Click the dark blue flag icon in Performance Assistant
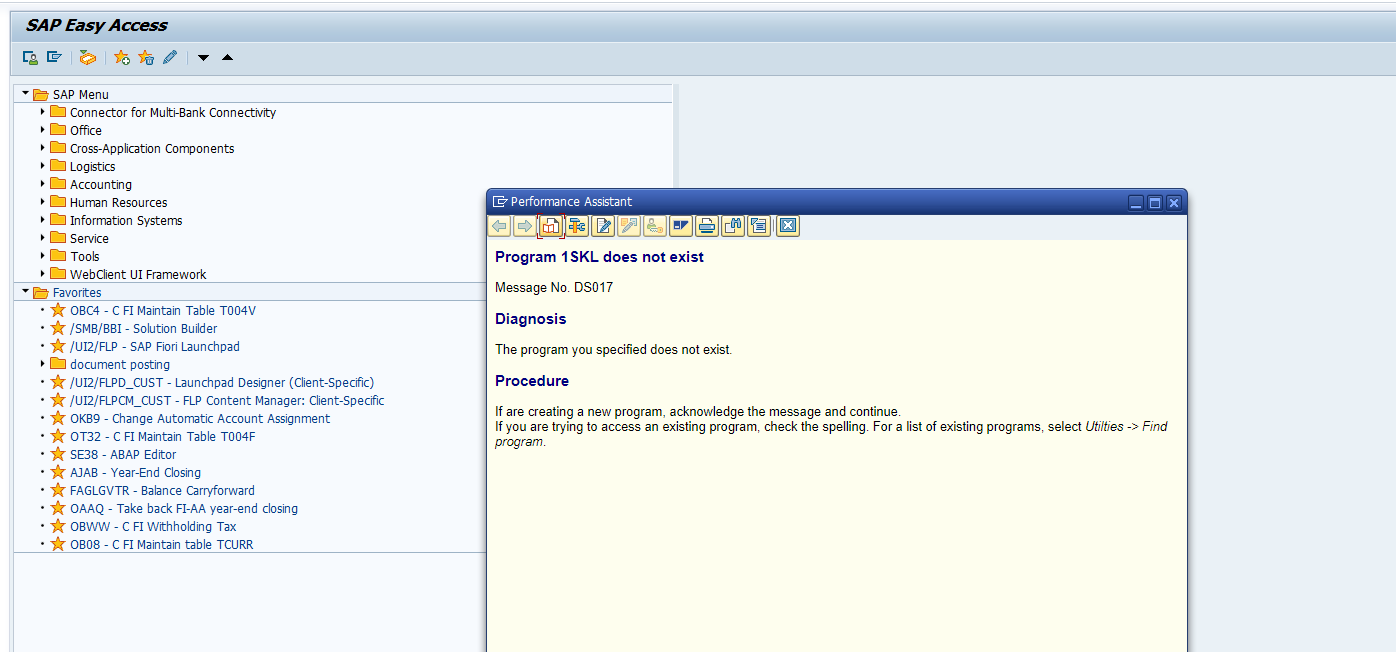Viewport: 1396px width, 652px height. pos(681,226)
